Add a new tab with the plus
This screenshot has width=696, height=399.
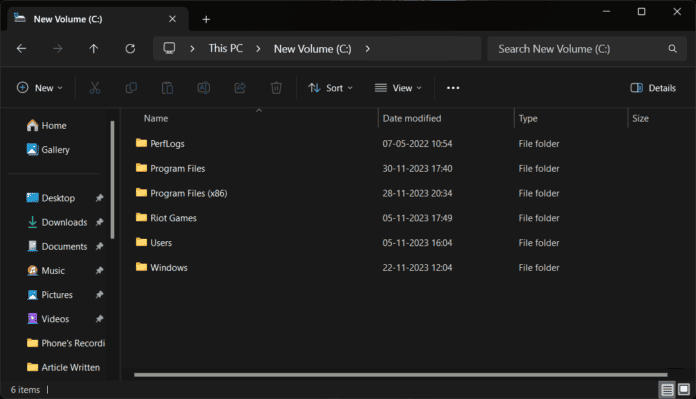coord(206,19)
